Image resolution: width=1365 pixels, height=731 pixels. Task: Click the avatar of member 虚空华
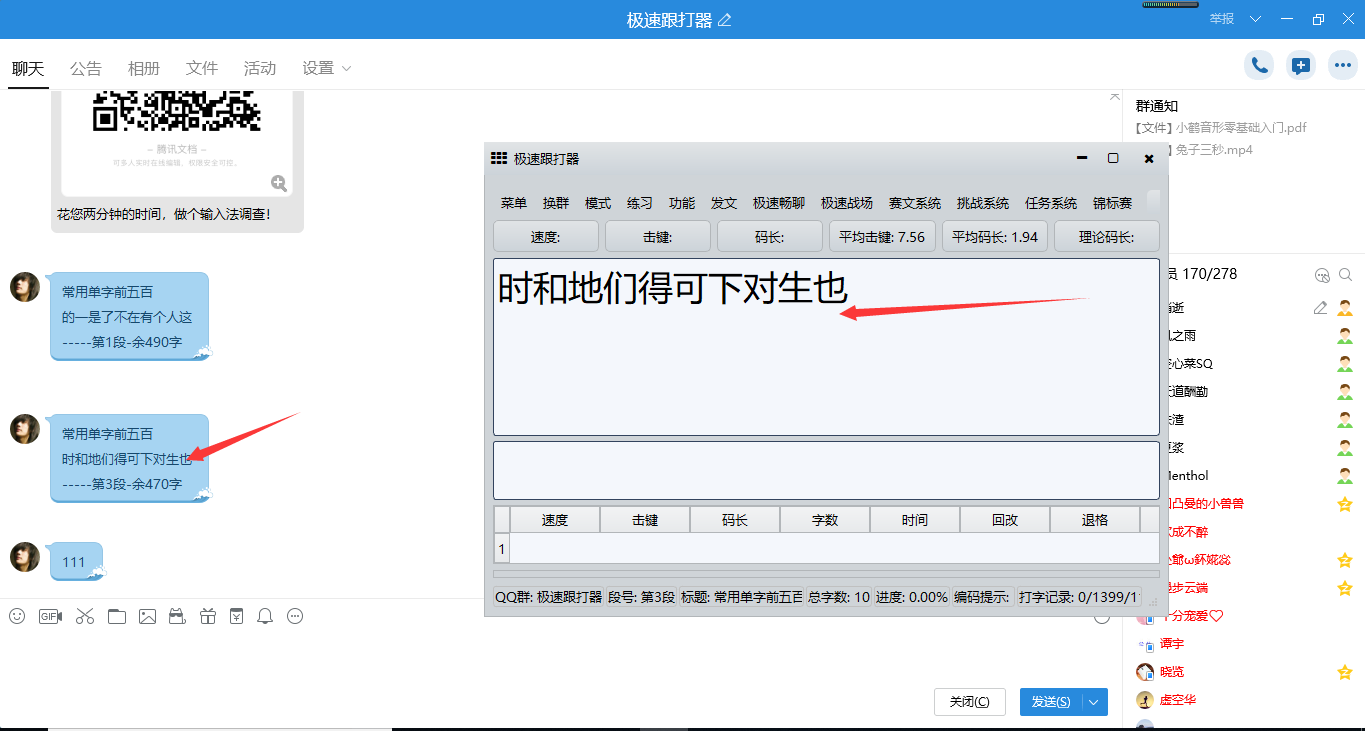click(1145, 700)
